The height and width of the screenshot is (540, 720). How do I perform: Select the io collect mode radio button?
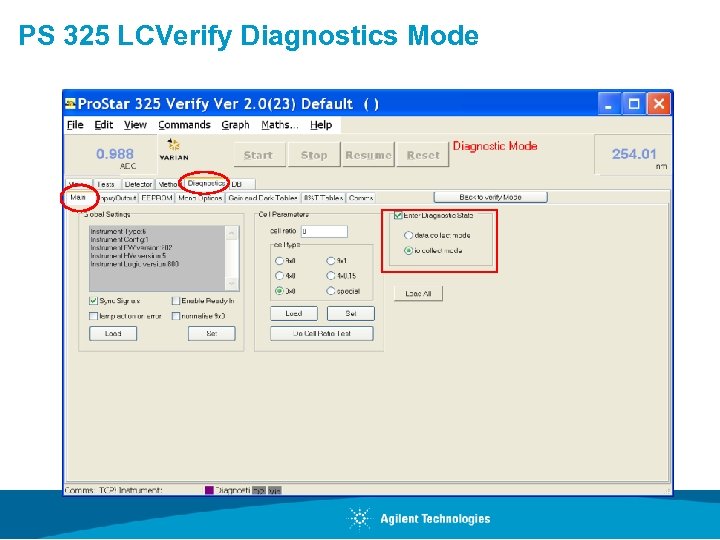coord(408,250)
